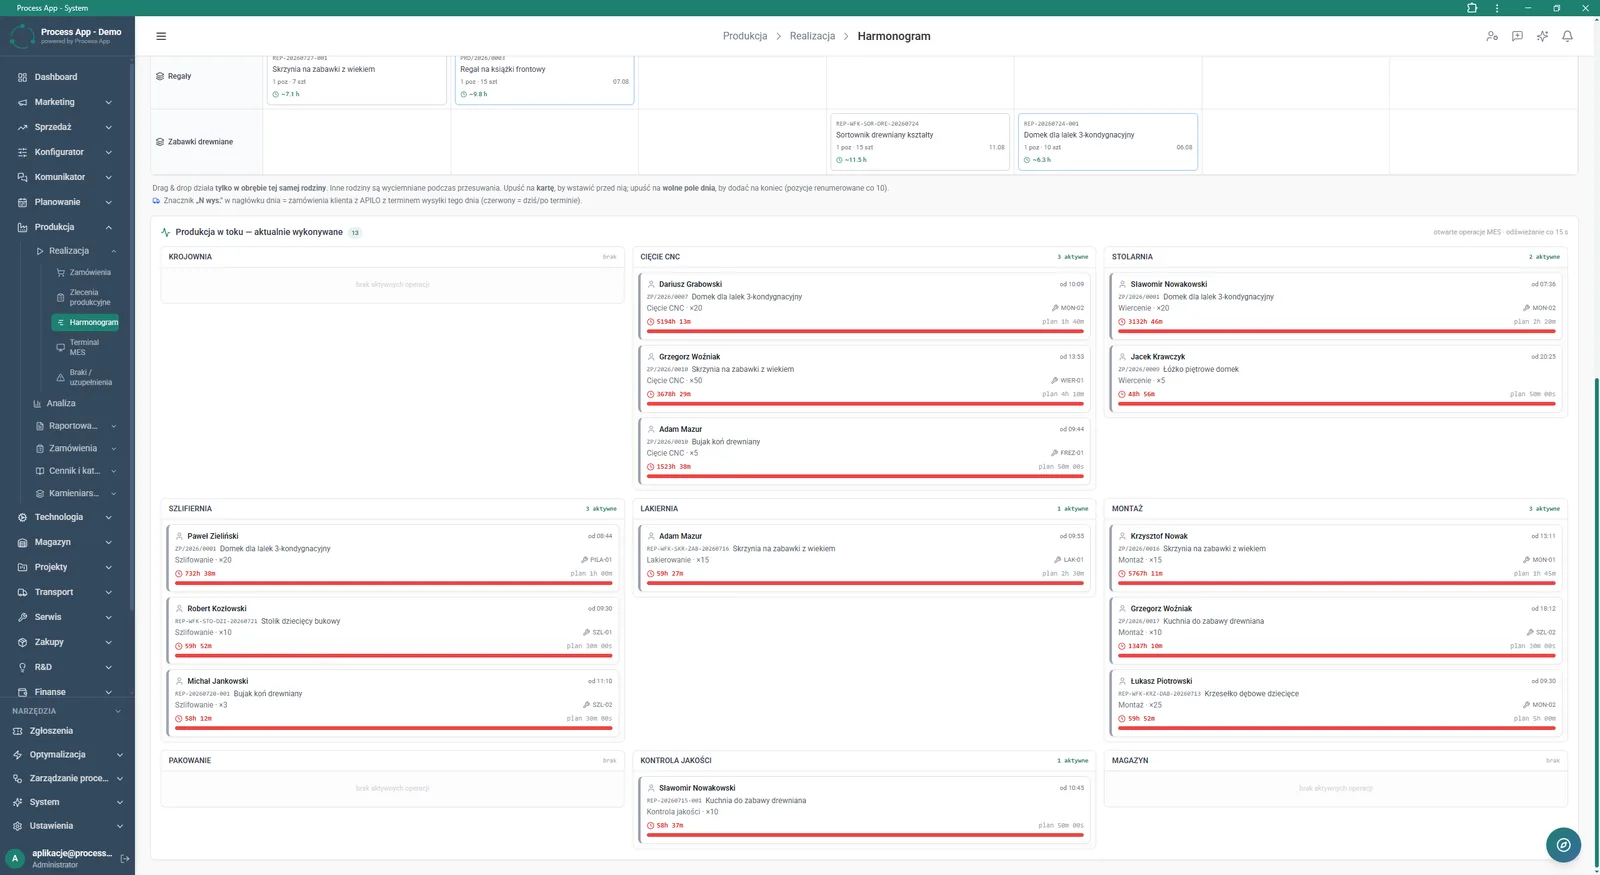Open Finanse in the sidebar
This screenshot has height=875, width=1600.
(x=50, y=692)
